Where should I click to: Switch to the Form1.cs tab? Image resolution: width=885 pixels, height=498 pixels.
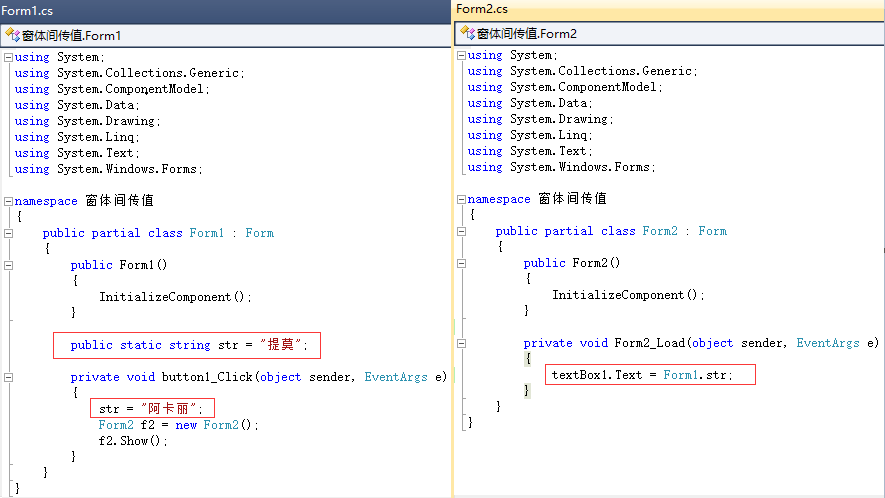pyautogui.click(x=27, y=11)
